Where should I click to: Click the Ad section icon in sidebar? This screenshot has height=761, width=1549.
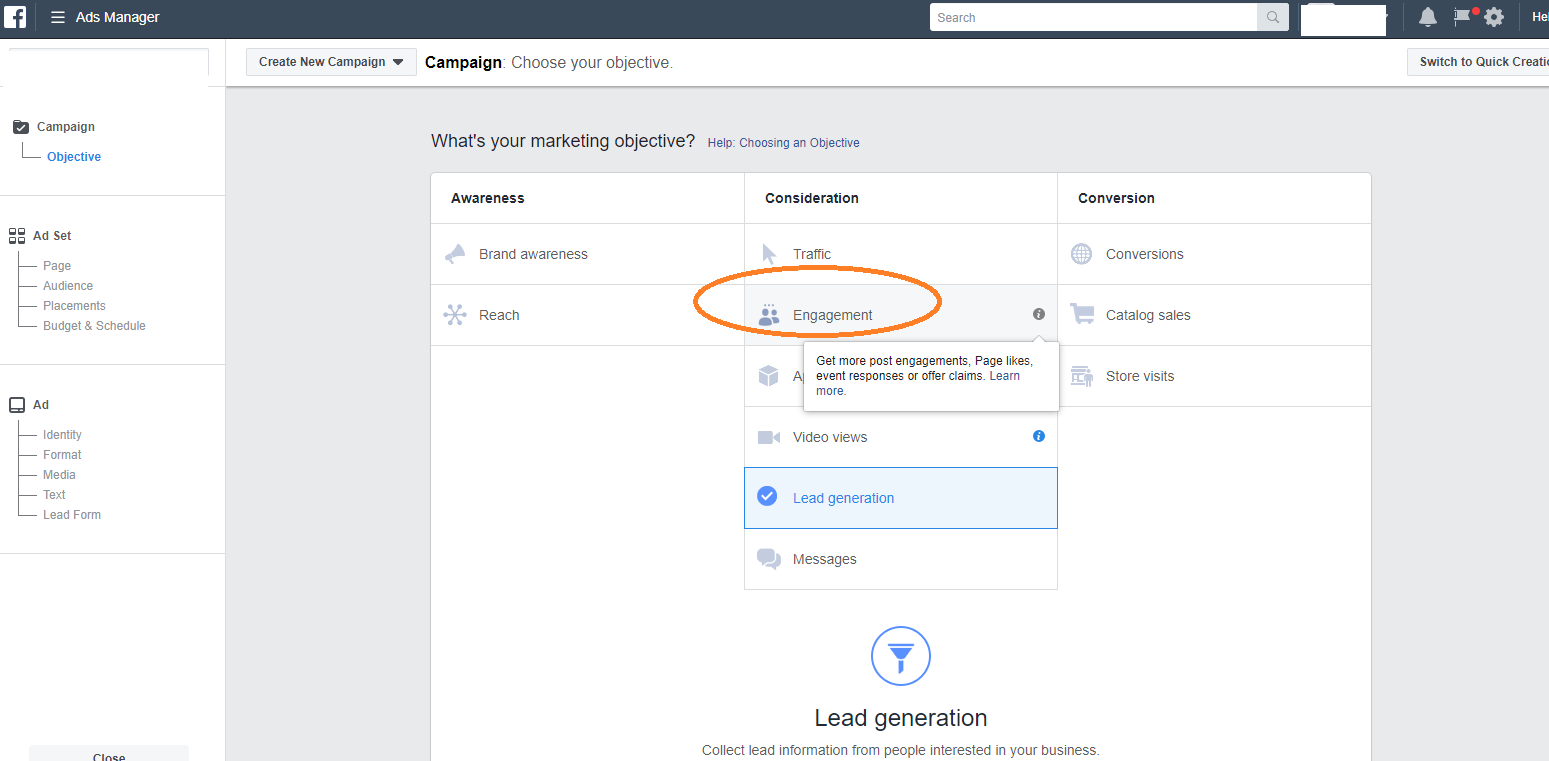[x=17, y=405]
